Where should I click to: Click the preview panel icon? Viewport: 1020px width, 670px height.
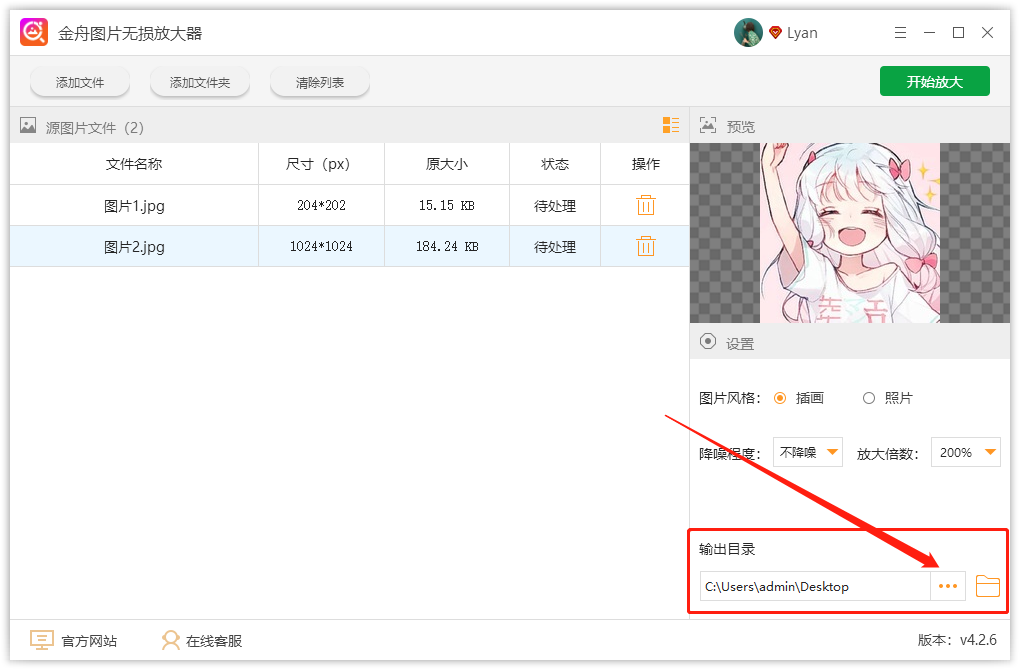708,125
